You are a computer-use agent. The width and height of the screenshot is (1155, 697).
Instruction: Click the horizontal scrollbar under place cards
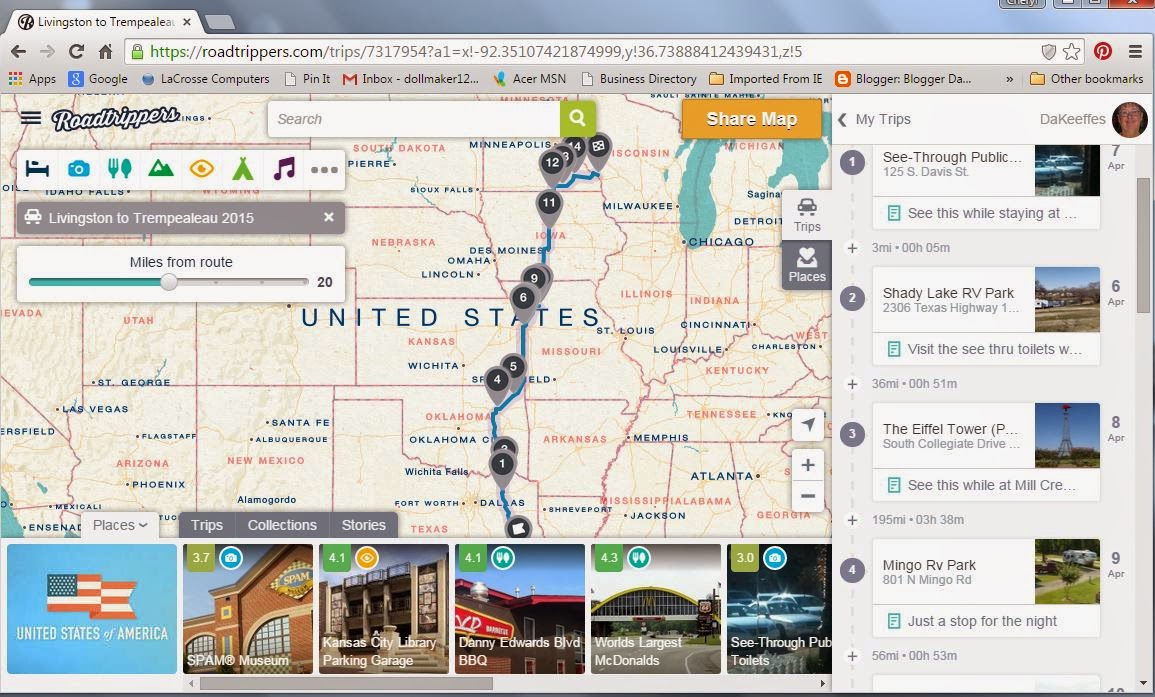(346, 683)
